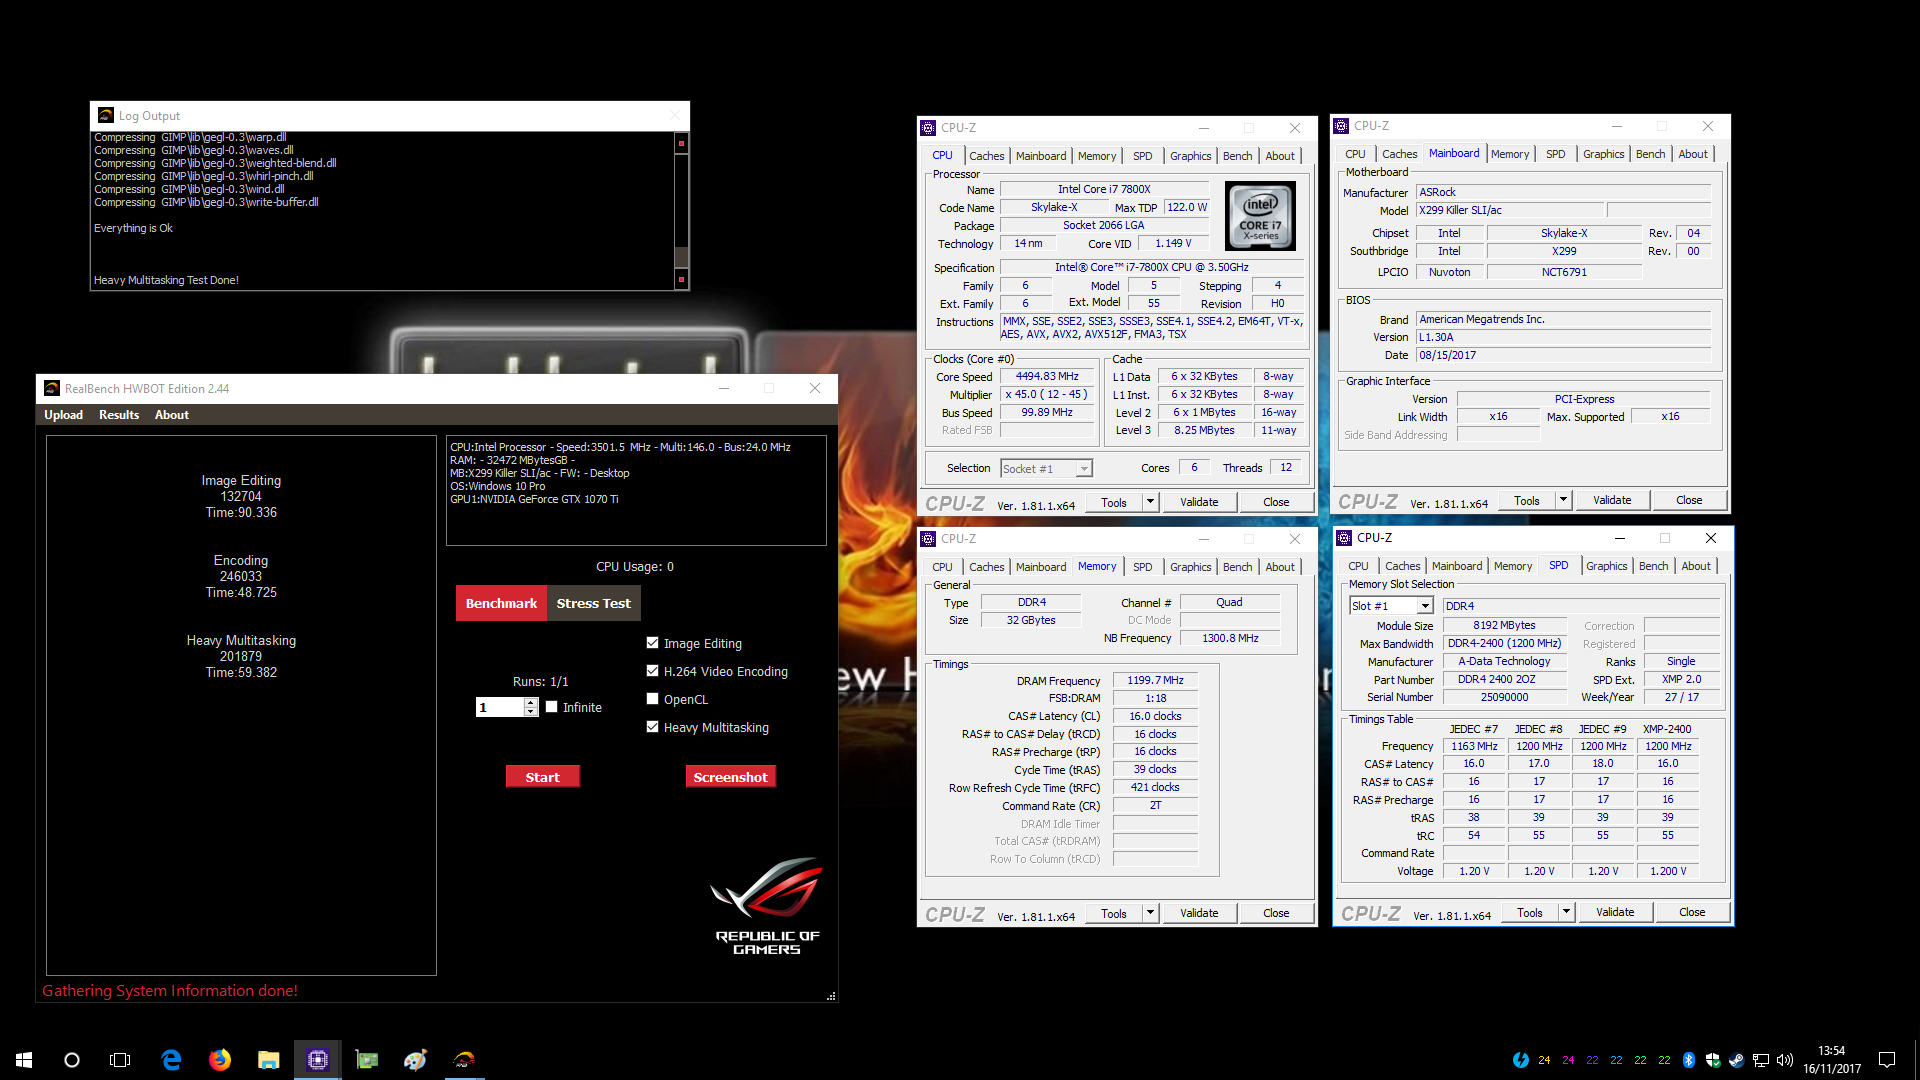
Task: Switch to Caches tab in CPU-Z CPU window
Action: pos(986,156)
